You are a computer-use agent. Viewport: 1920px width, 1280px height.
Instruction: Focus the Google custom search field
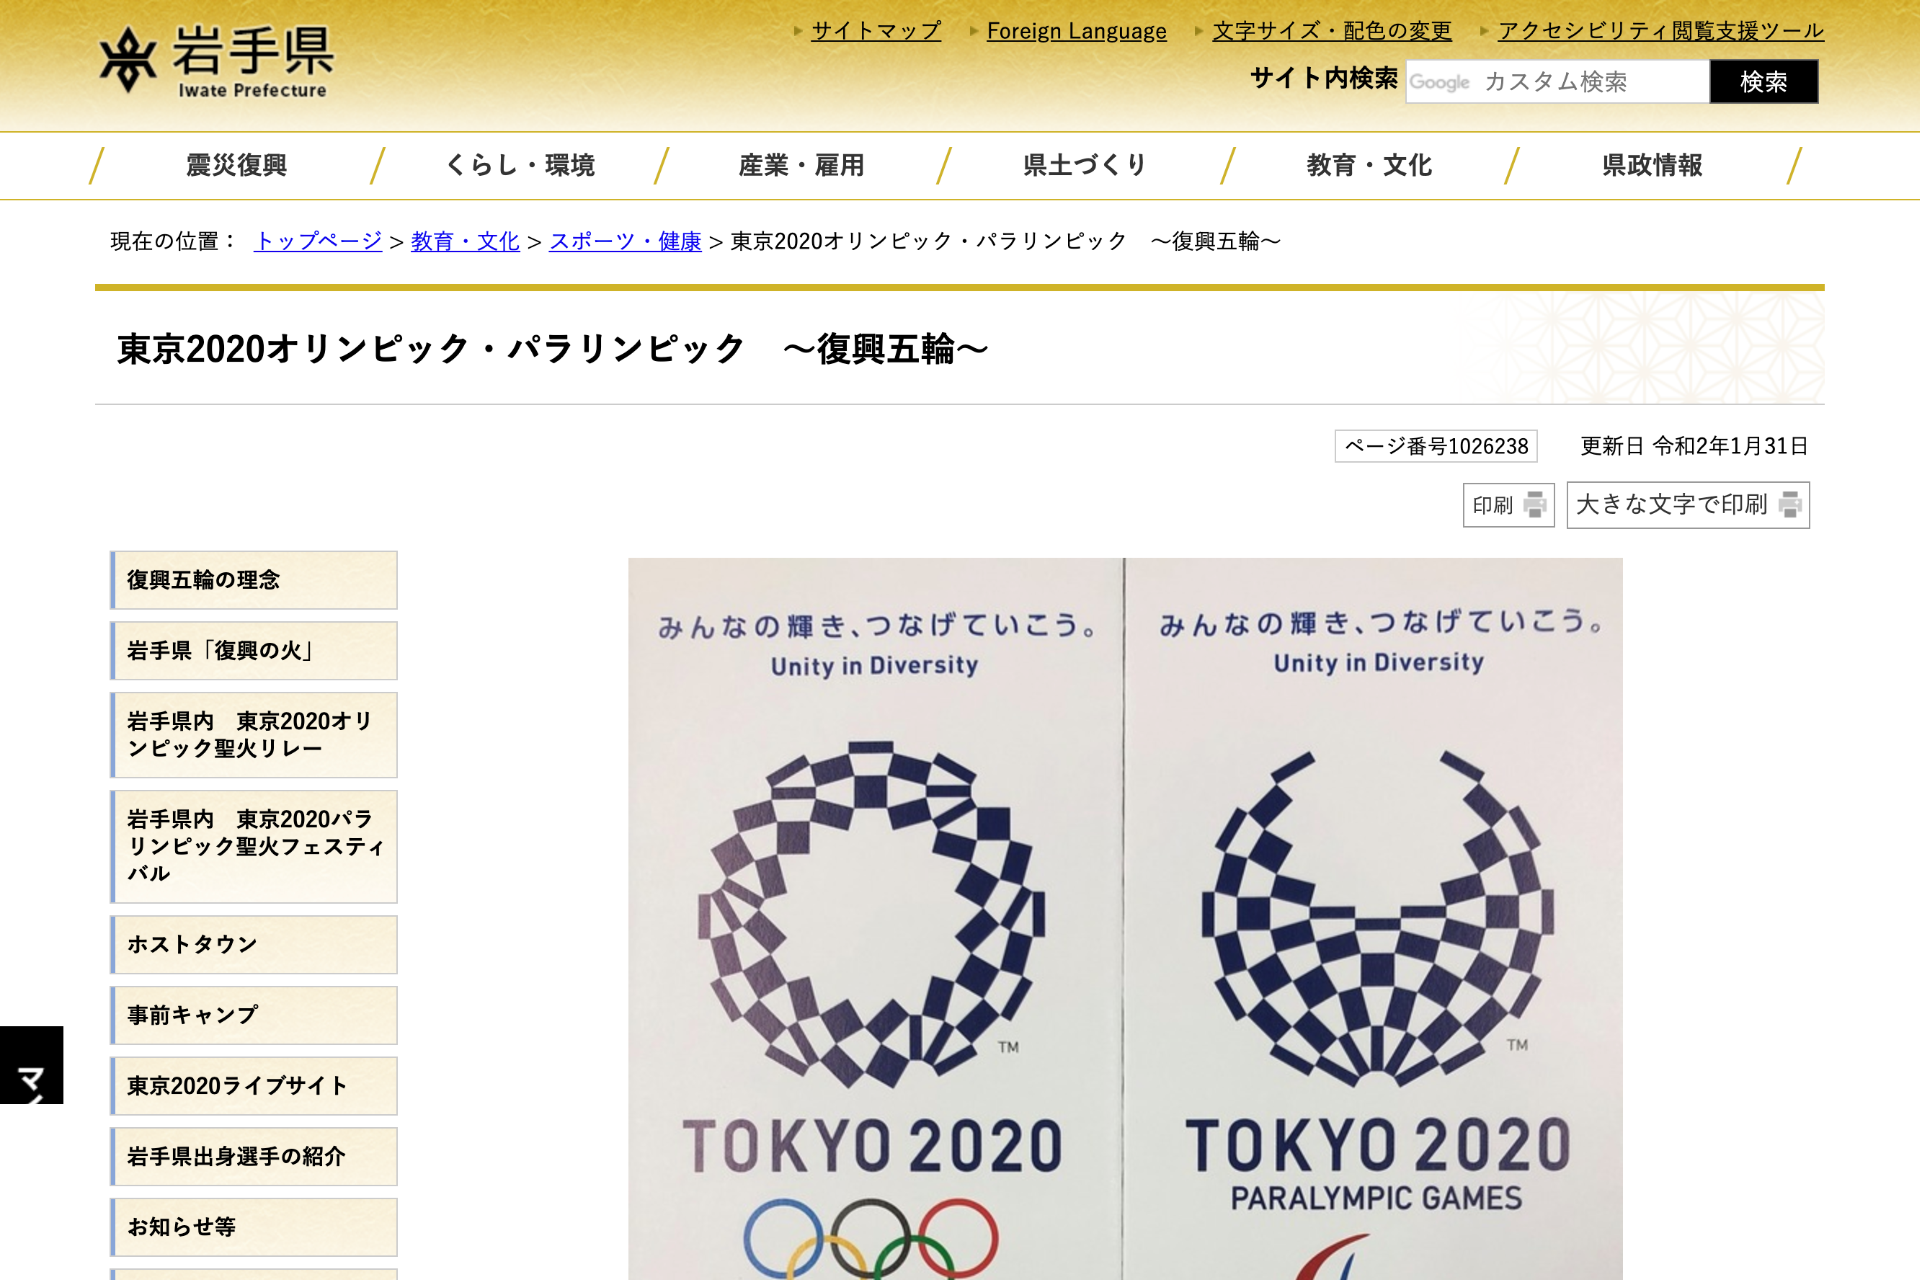(x=1558, y=81)
